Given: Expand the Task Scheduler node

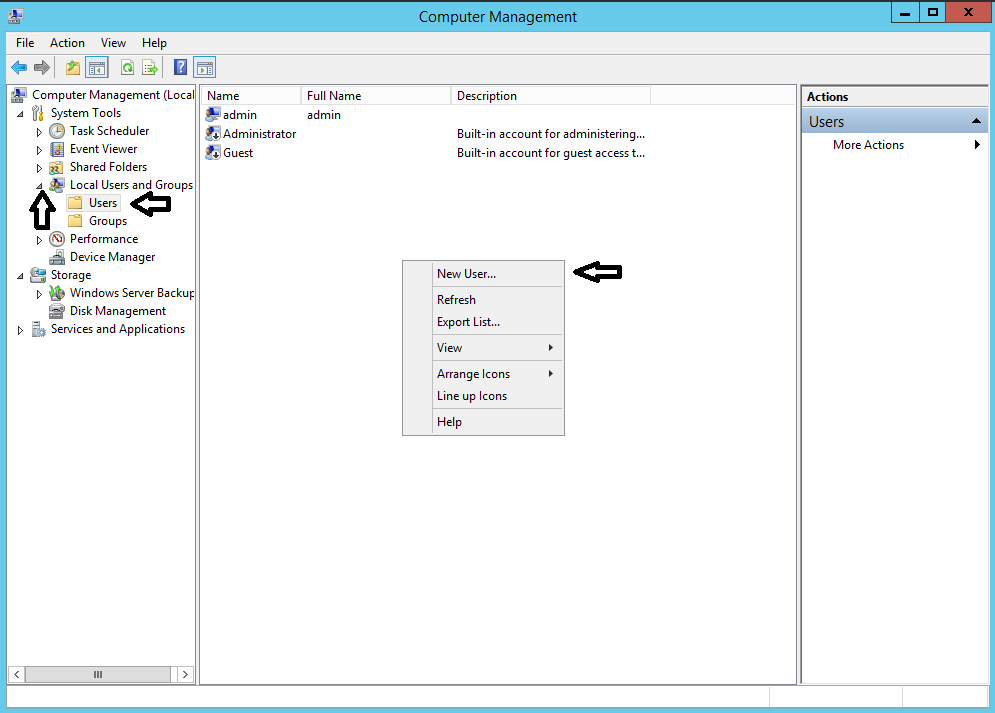Looking at the screenshot, I should [x=39, y=132].
